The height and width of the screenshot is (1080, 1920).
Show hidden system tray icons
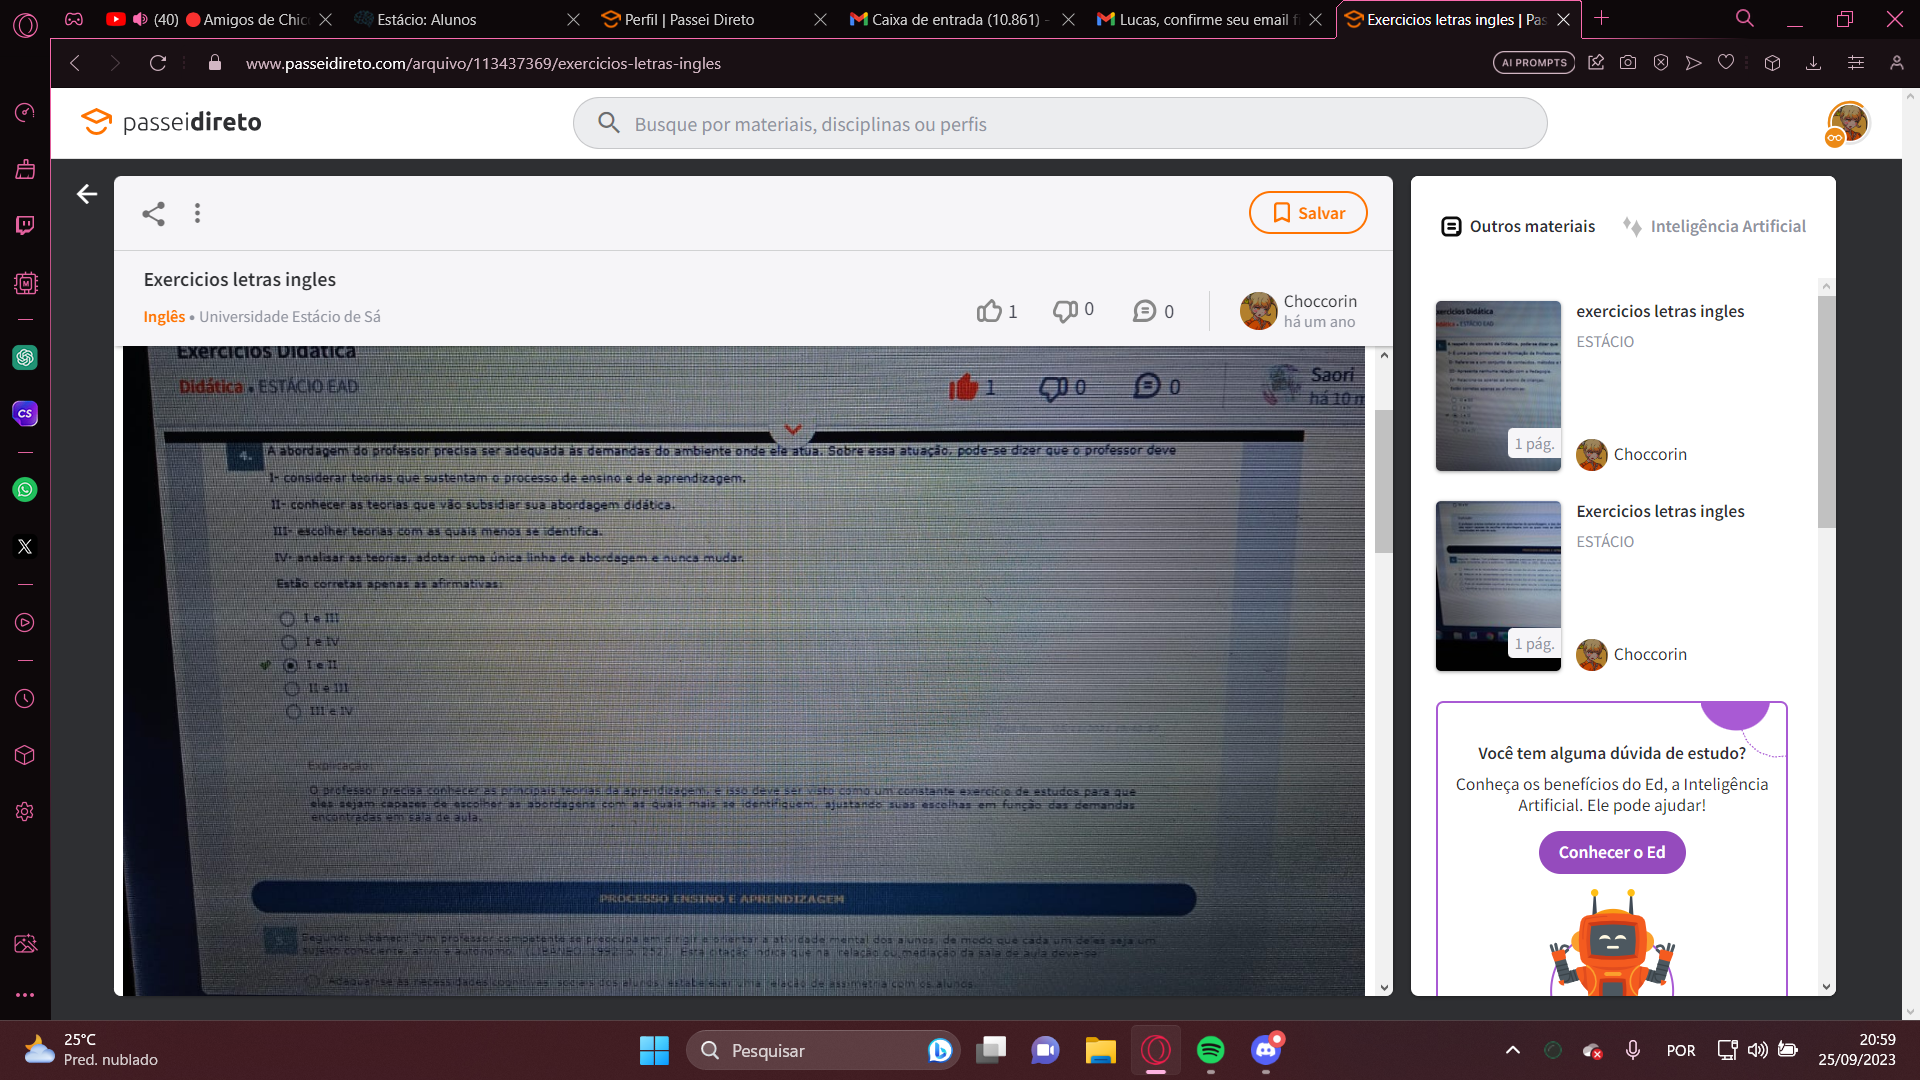(x=1512, y=1050)
